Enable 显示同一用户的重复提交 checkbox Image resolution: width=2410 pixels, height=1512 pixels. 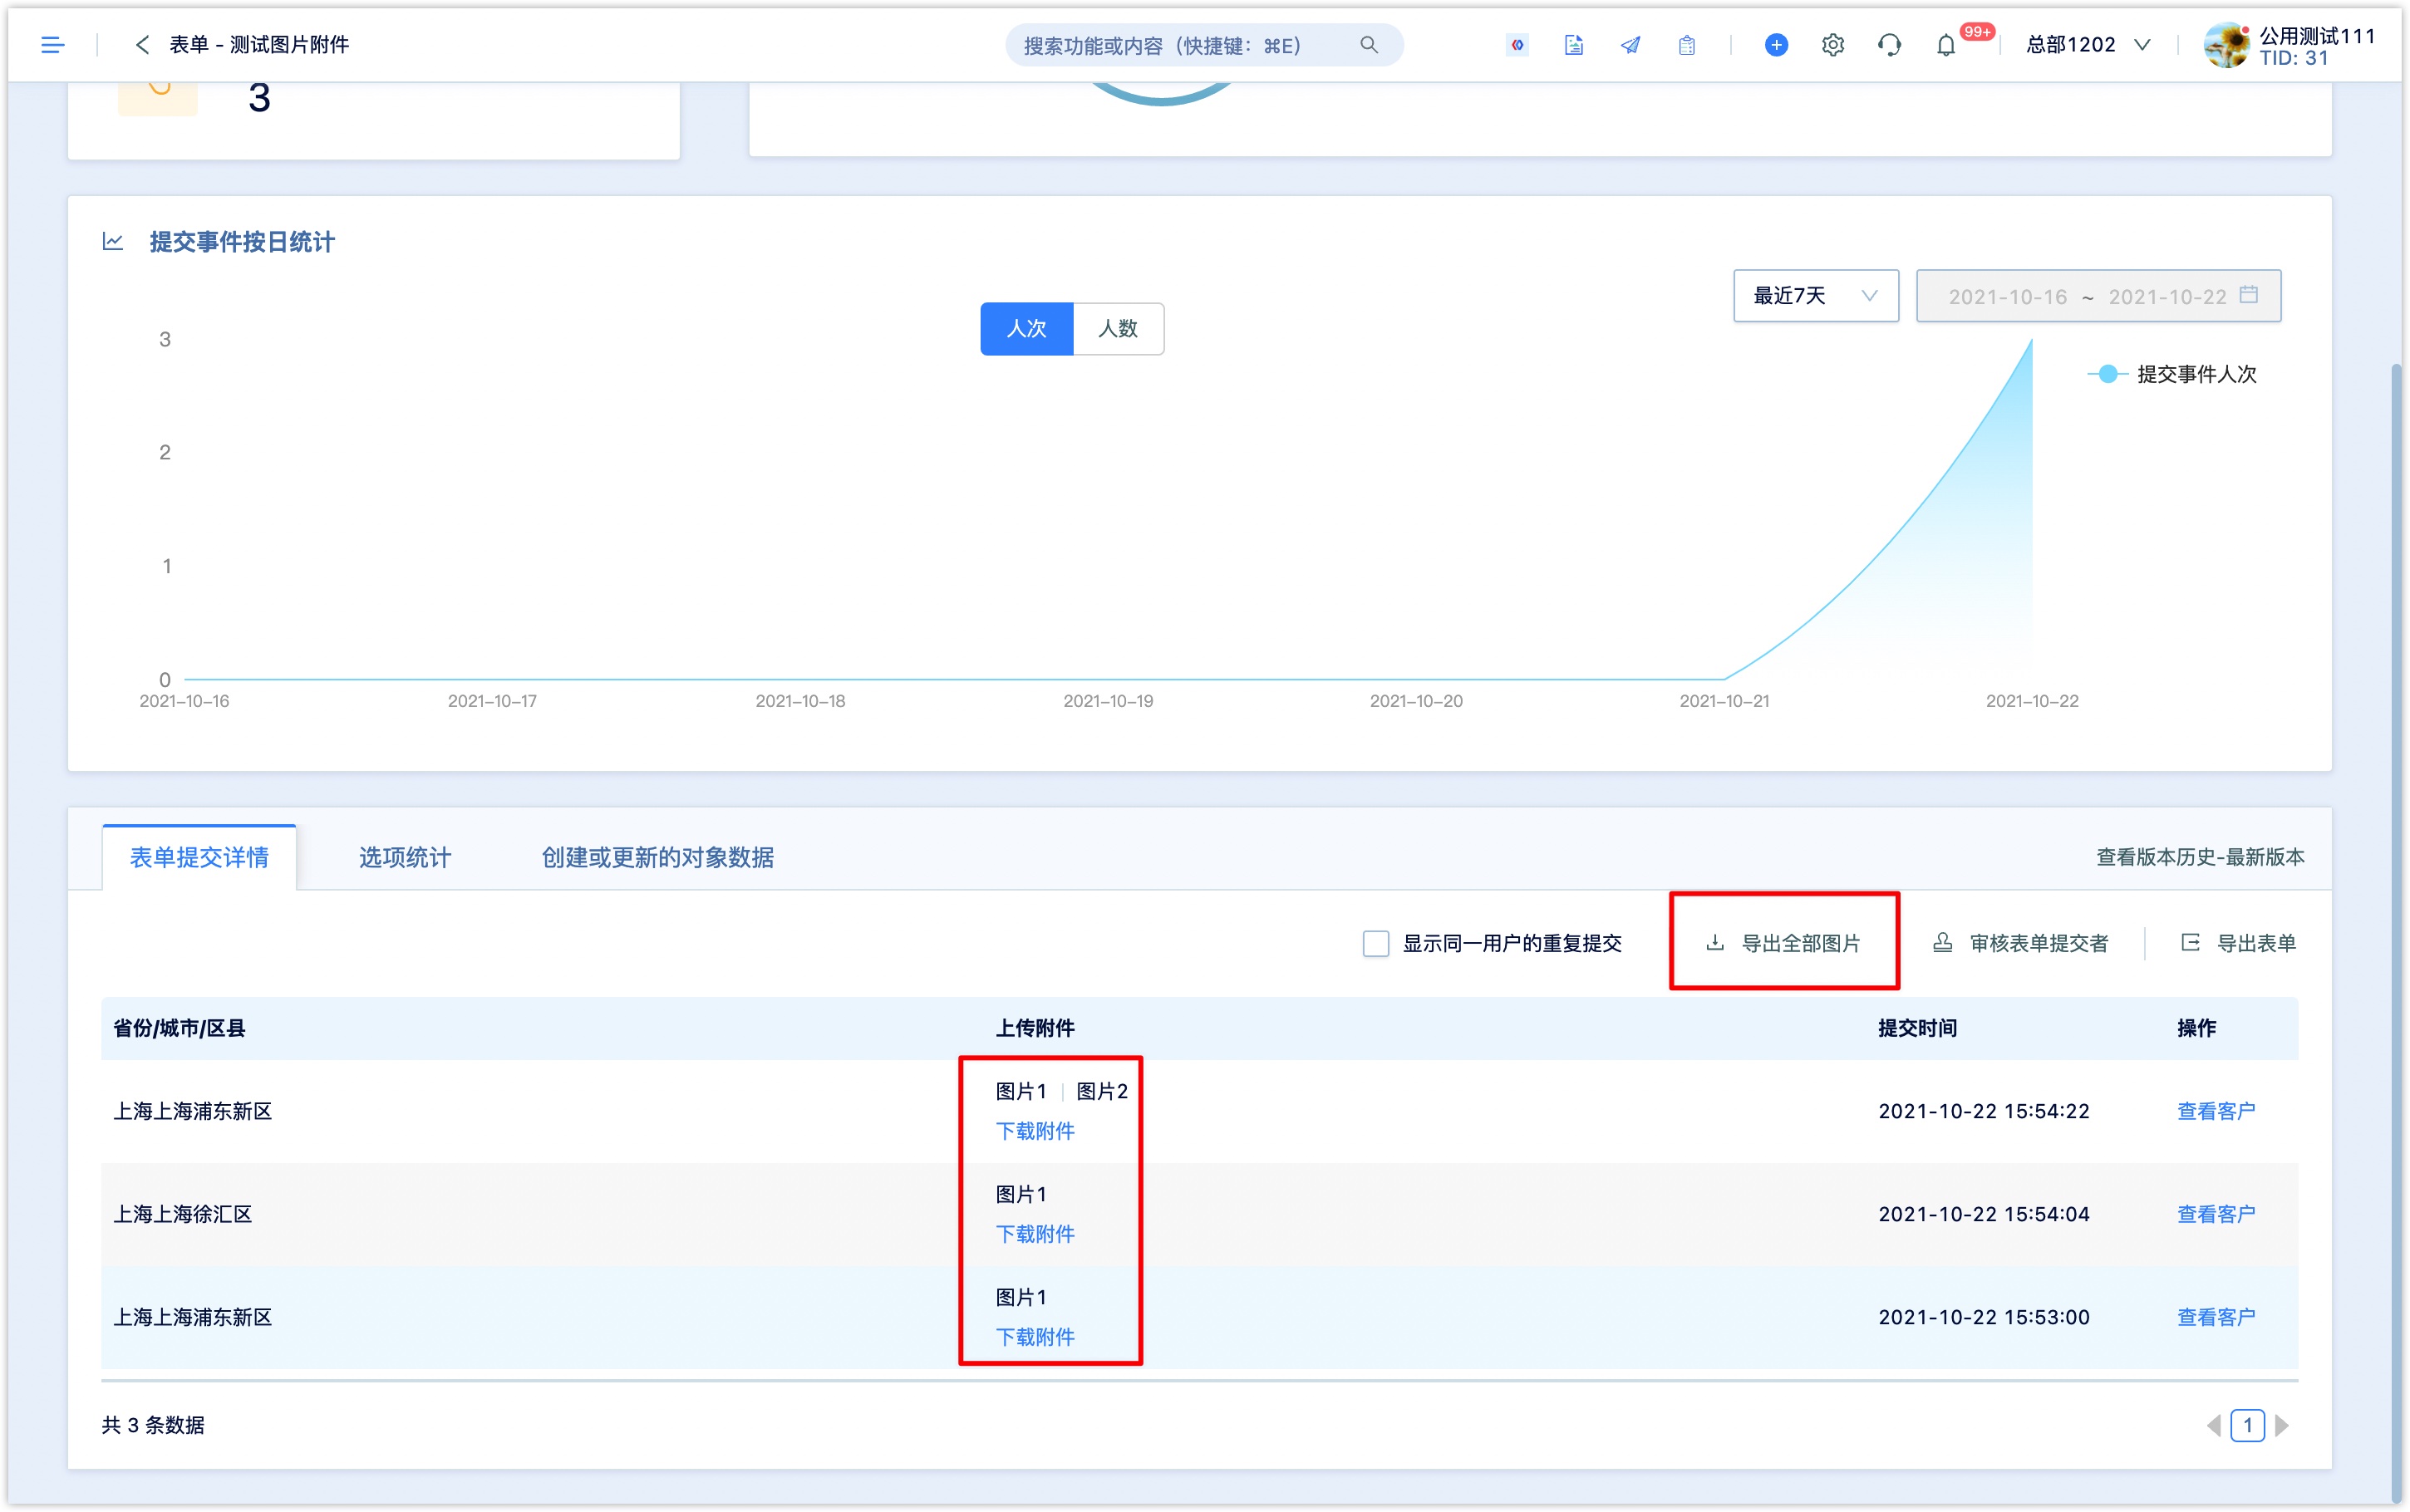pos(1376,943)
